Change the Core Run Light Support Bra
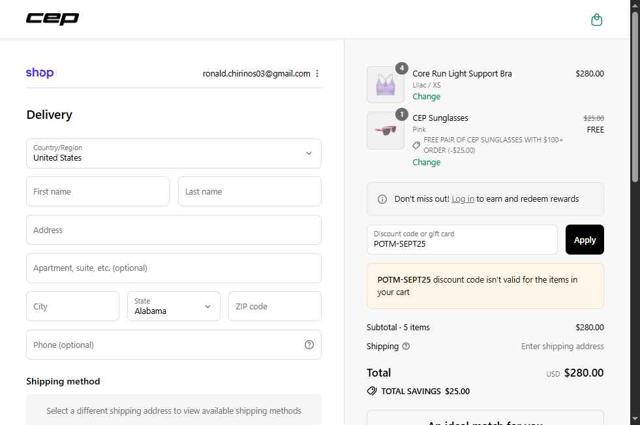The image size is (640, 425). (426, 97)
